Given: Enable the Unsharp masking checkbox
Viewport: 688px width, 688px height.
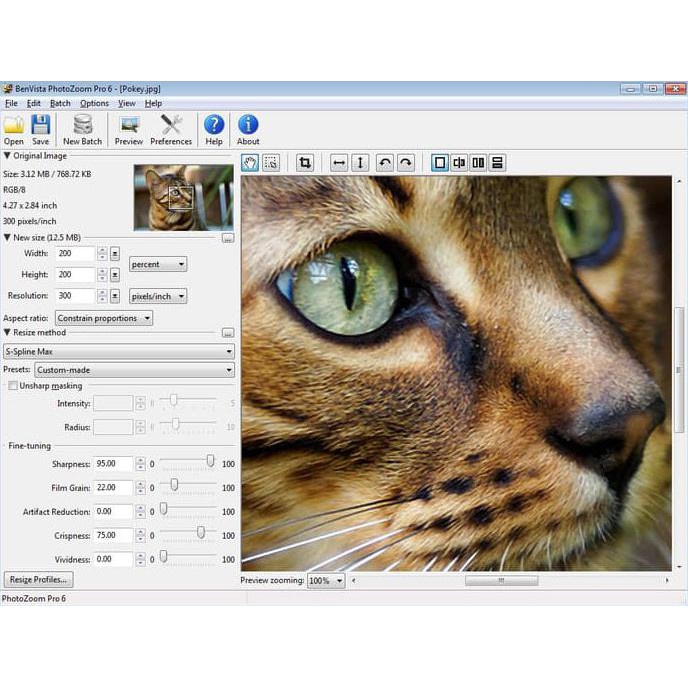Looking at the screenshot, I should point(13,386).
